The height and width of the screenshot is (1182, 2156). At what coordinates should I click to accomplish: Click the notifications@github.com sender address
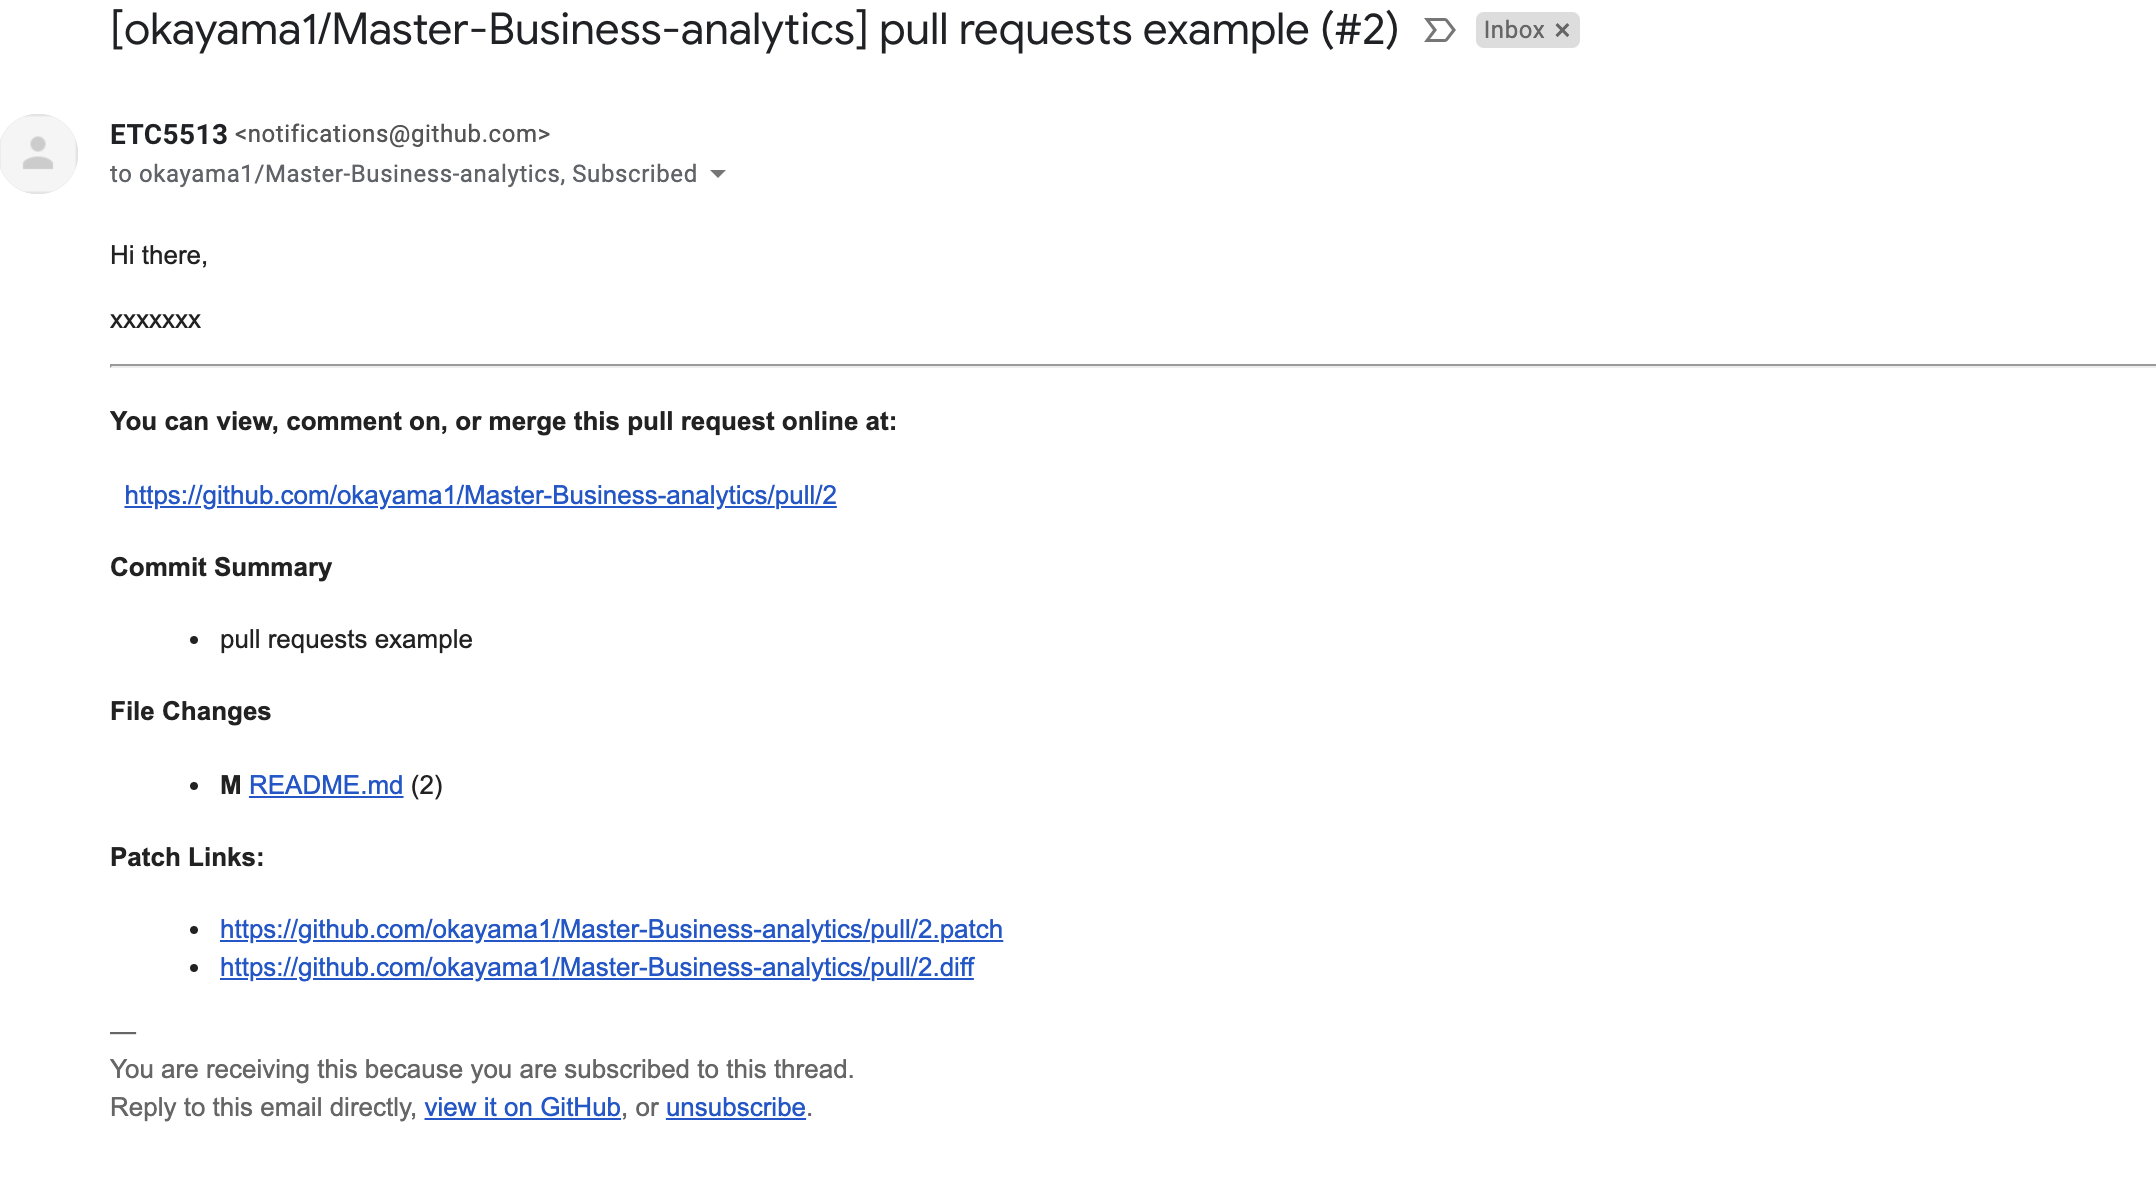[x=392, y=134]
